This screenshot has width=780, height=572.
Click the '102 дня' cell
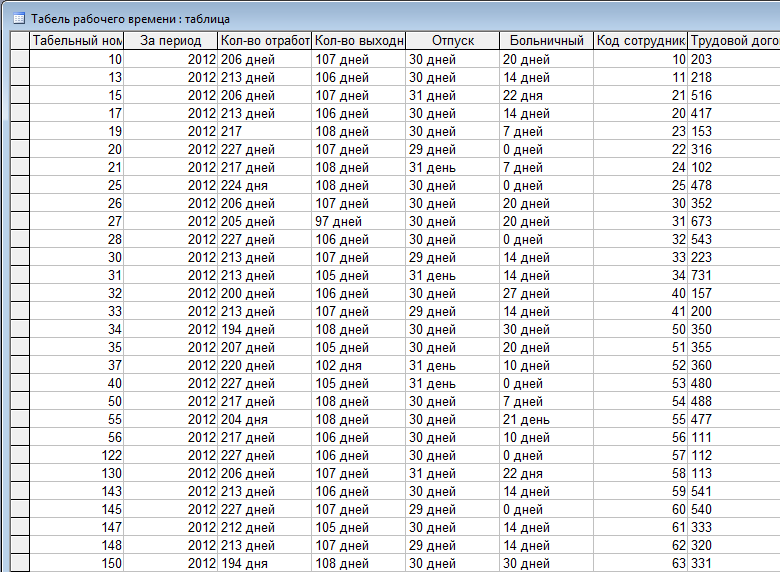click(359, 366)
